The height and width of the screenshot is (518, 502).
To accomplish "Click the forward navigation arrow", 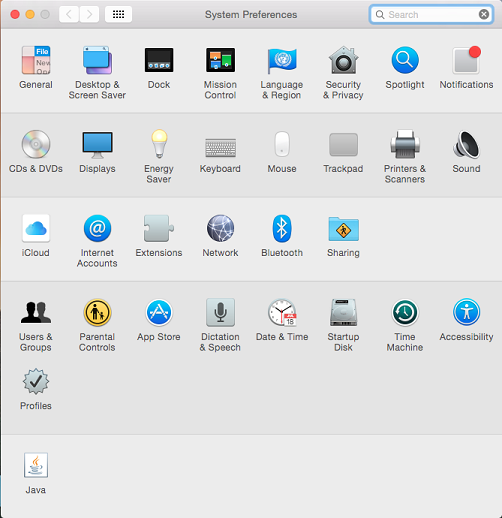I will [x=89, y=14].
